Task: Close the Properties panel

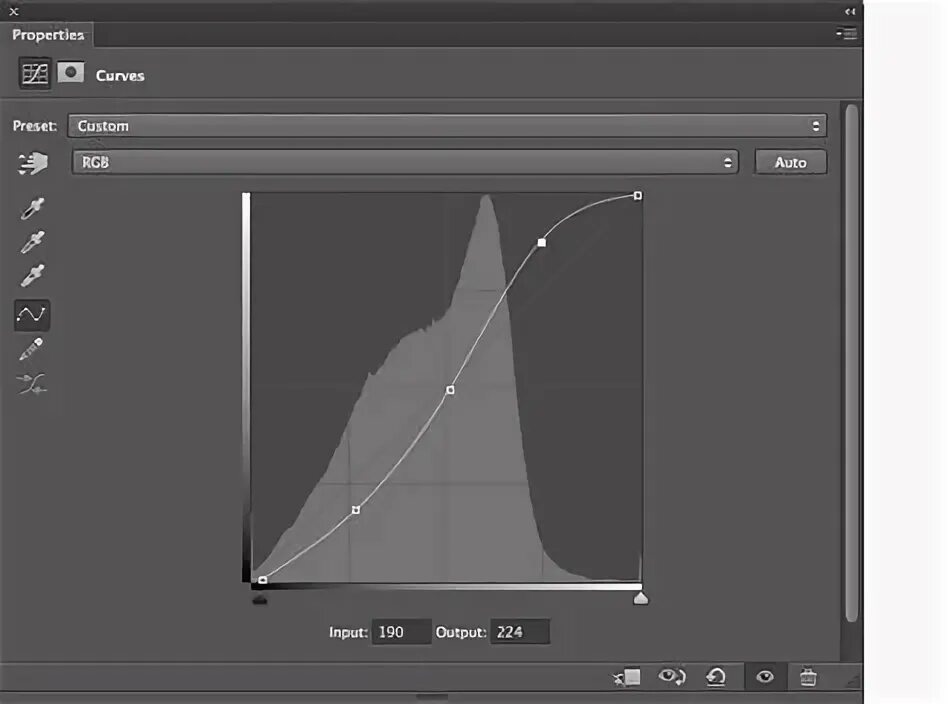Action: (x=14, y=11)
